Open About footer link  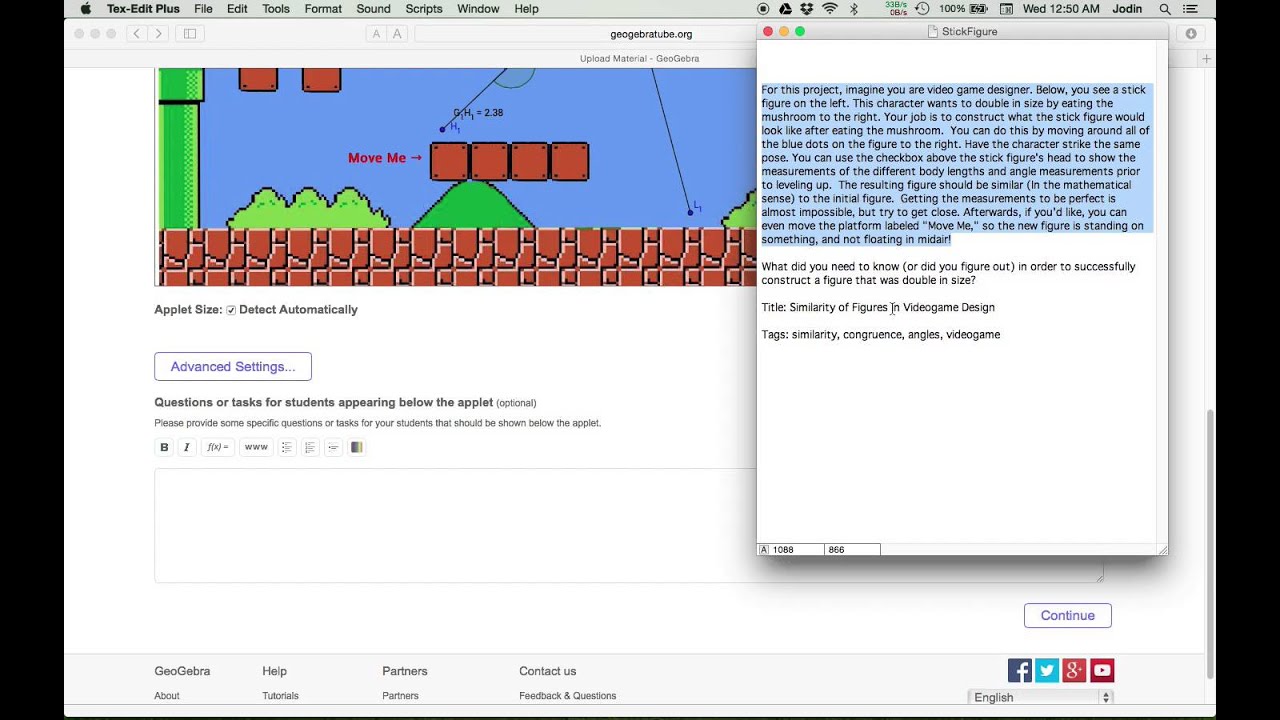(167, 695)
